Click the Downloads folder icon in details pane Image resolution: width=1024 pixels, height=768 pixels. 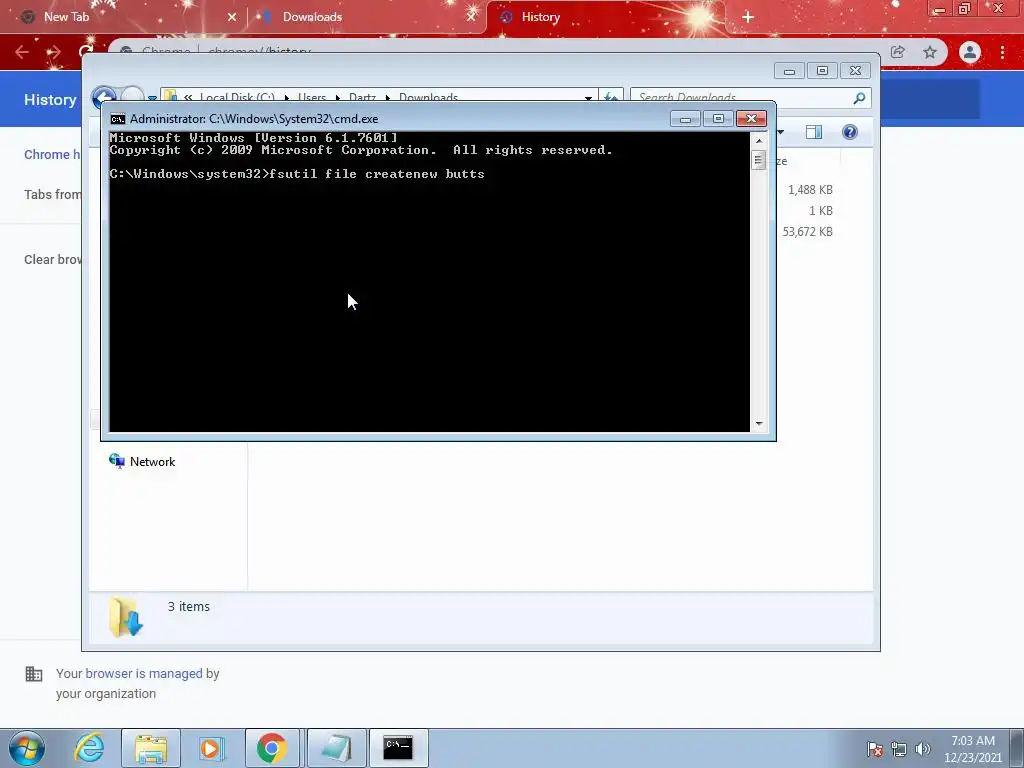point(125,616)
